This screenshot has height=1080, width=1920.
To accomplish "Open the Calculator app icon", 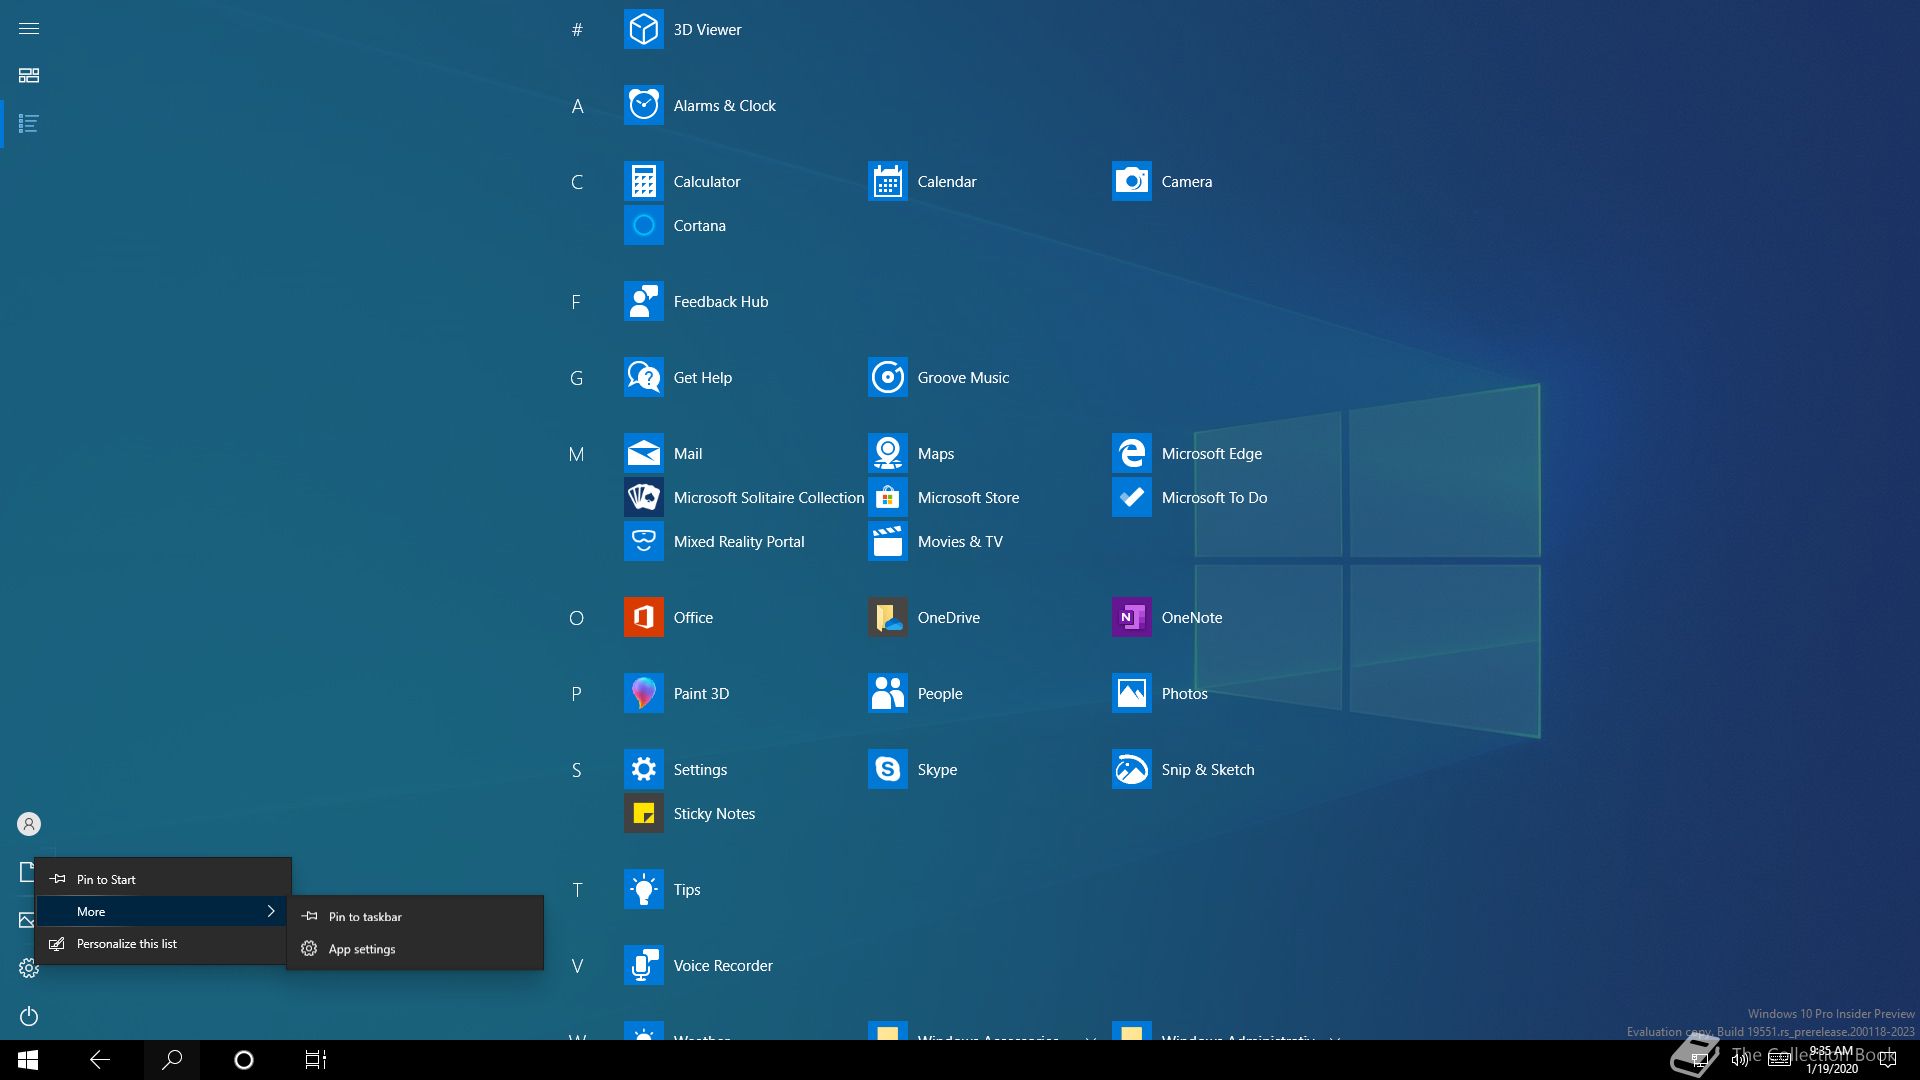I will coord(643,181).
